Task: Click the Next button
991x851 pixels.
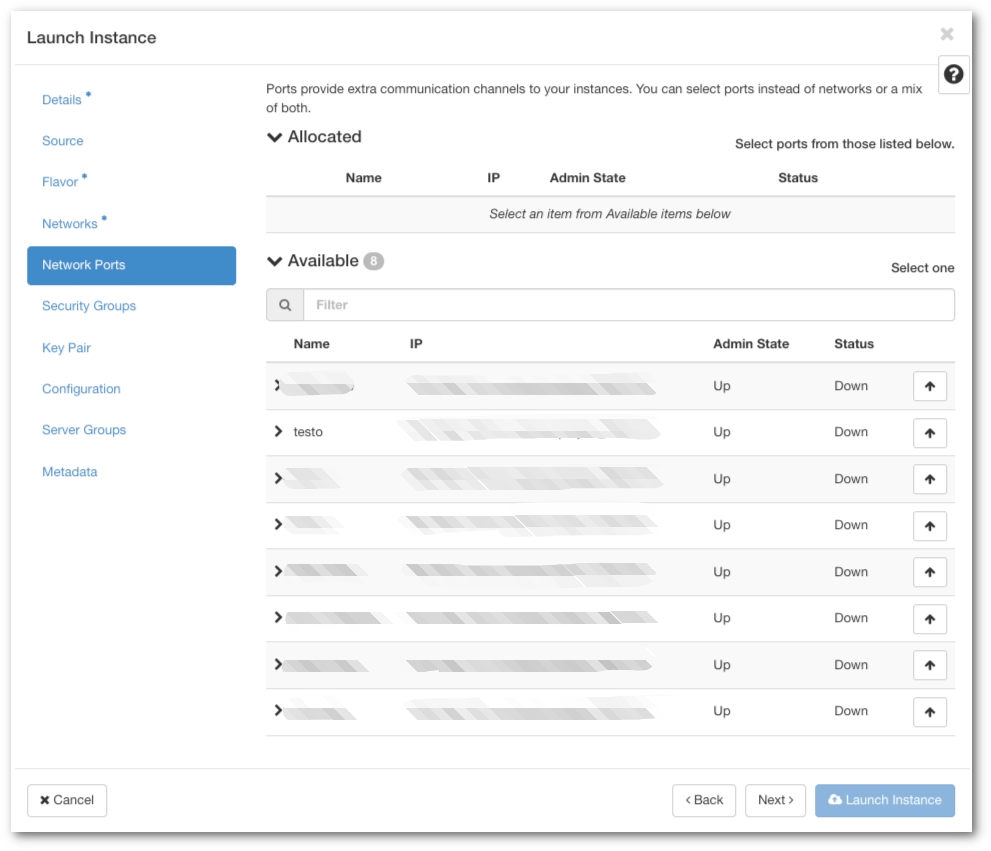Action: [x=775, y=800]
